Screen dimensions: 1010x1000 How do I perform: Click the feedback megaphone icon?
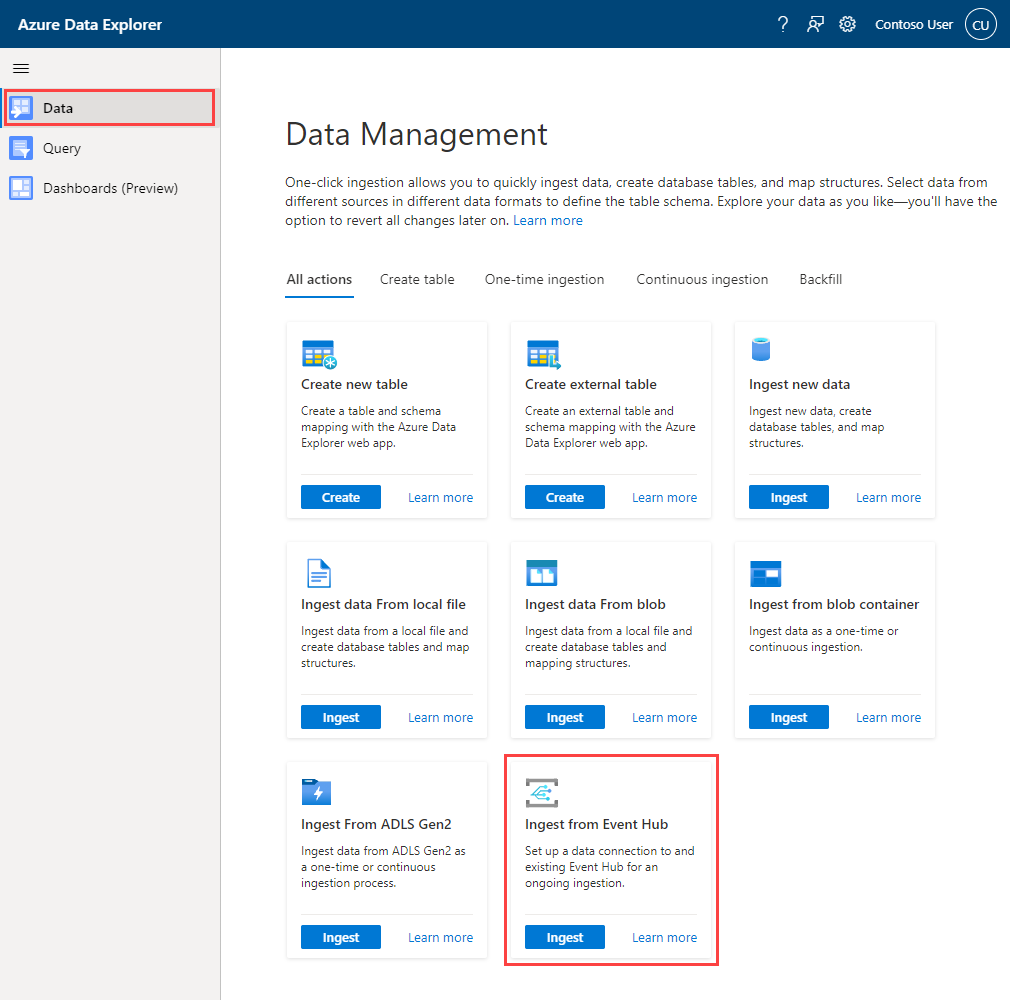point(815,23)
